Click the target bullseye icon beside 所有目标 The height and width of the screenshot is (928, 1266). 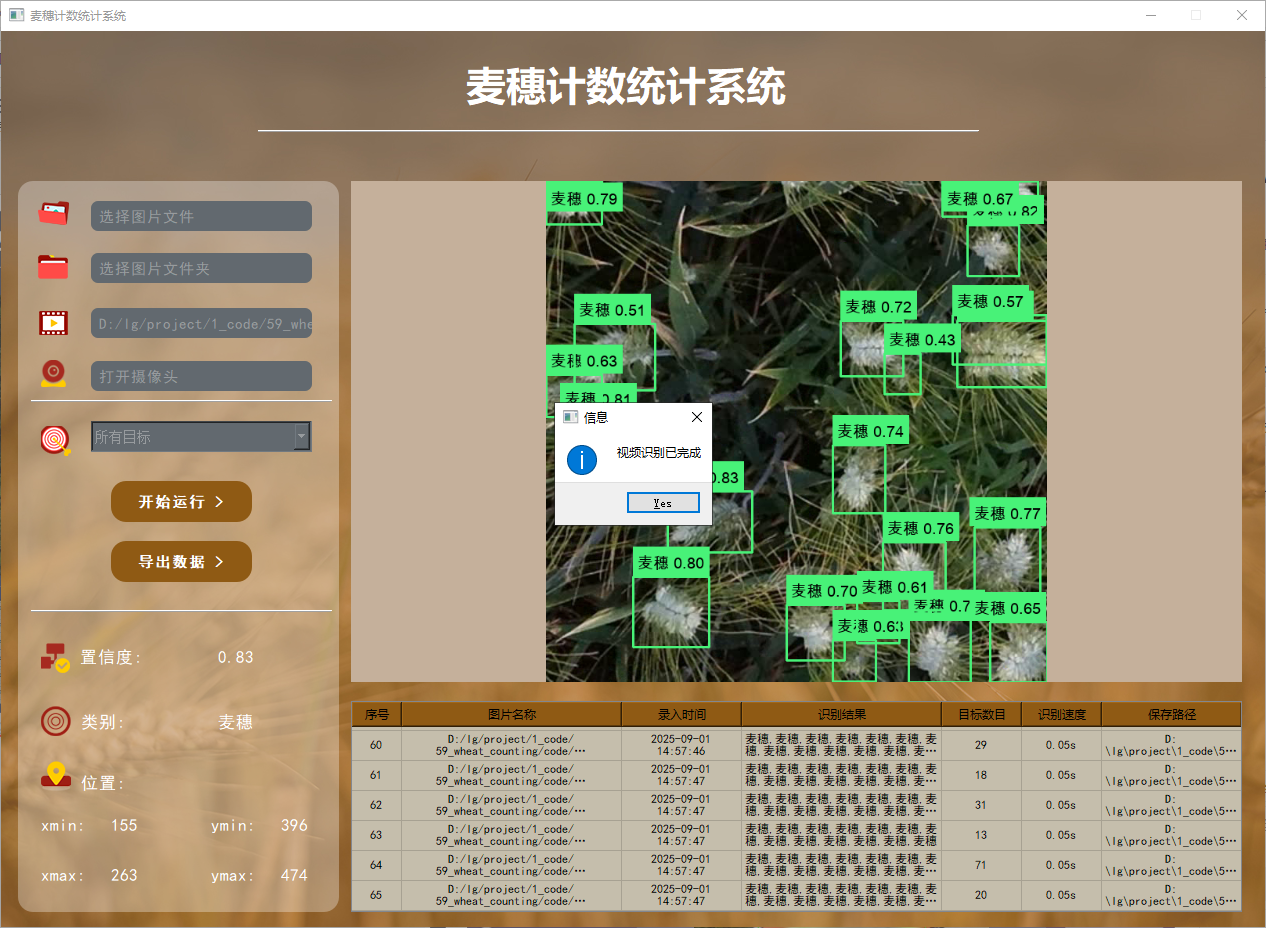coord(56,439)
